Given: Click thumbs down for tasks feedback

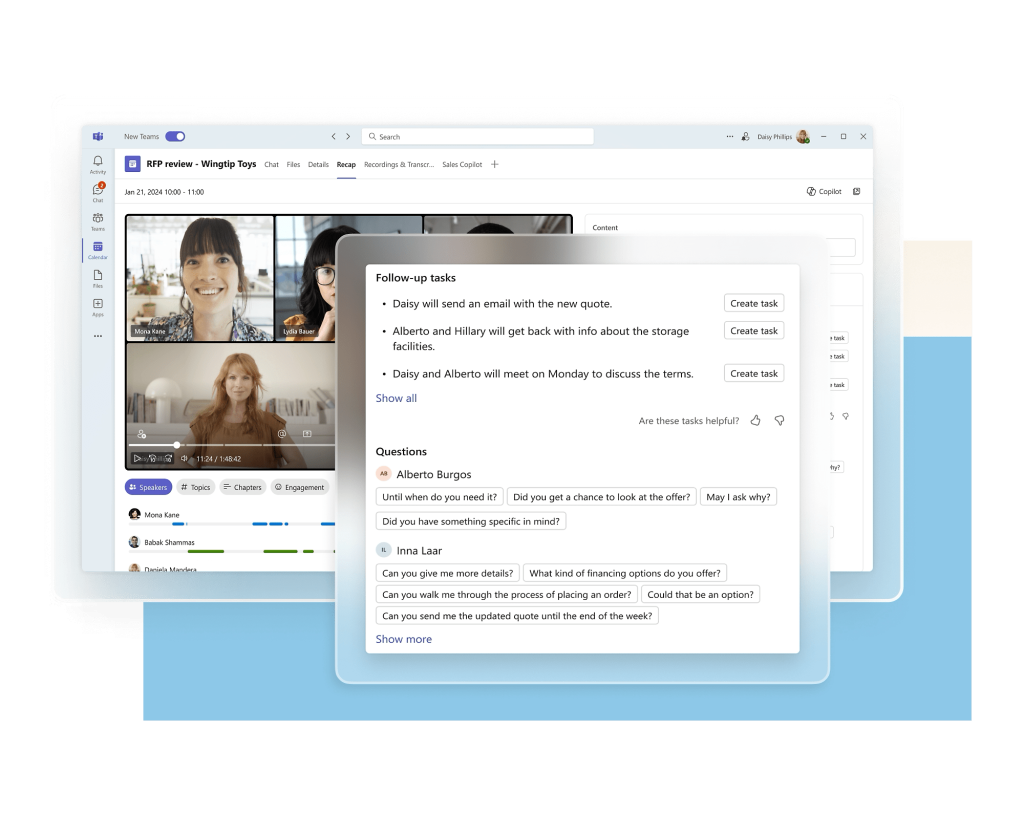Looking at the screenshot, I should [x=779, y=421].
